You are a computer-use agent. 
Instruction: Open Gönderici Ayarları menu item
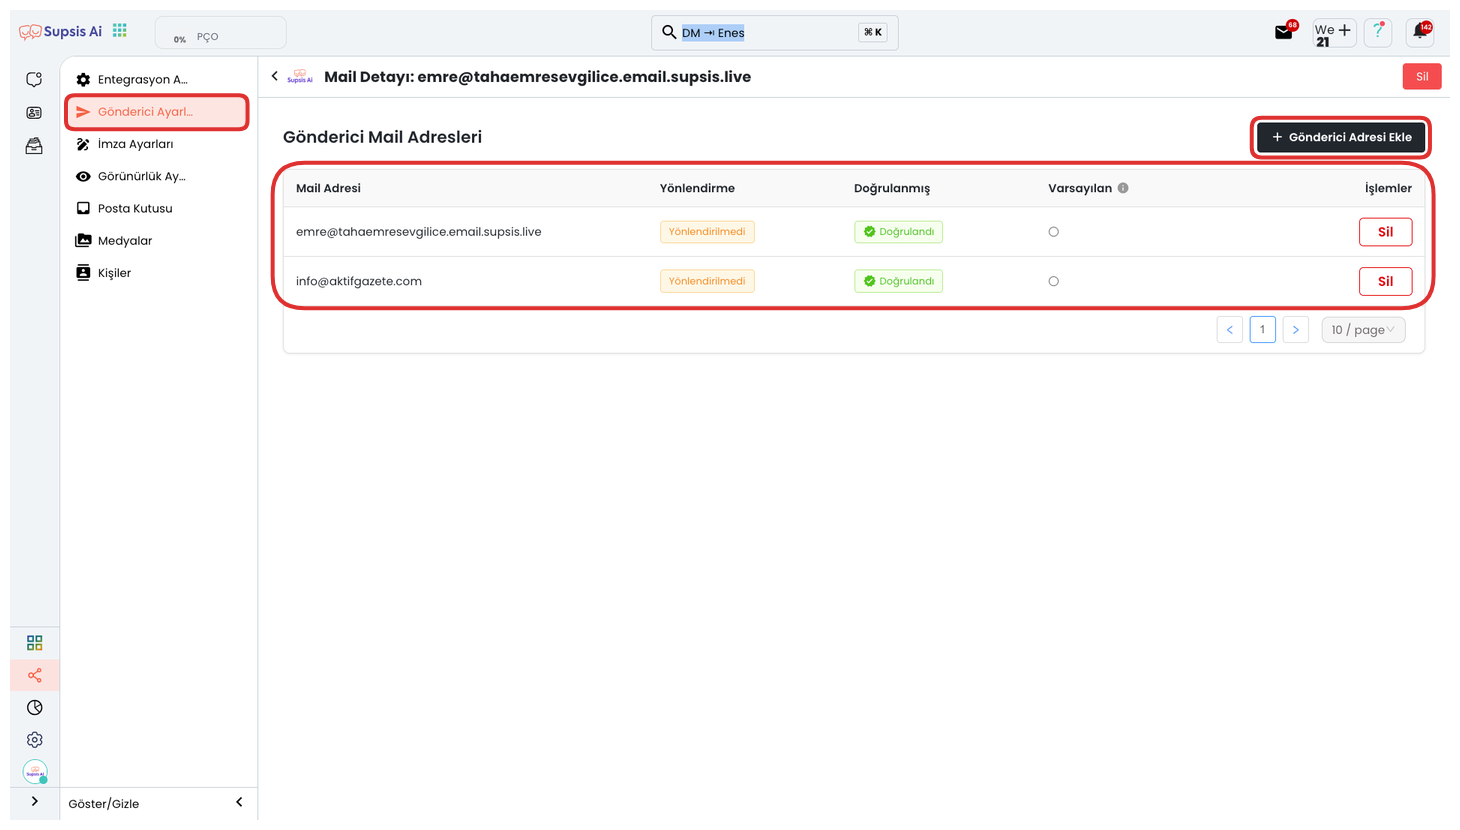158,112
